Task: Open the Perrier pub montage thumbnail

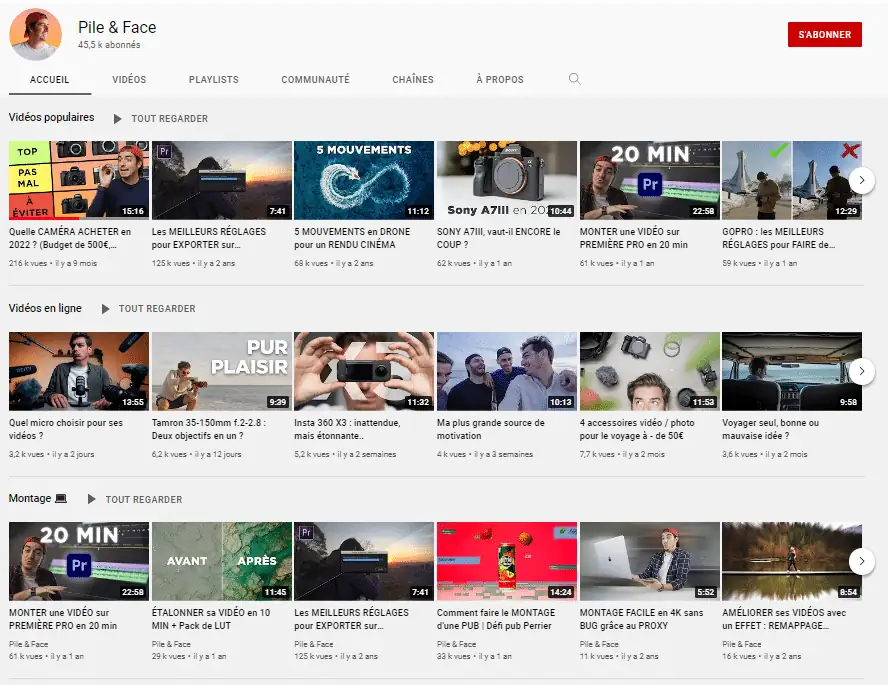Action: pyautogui.click(x=506, y=561)
